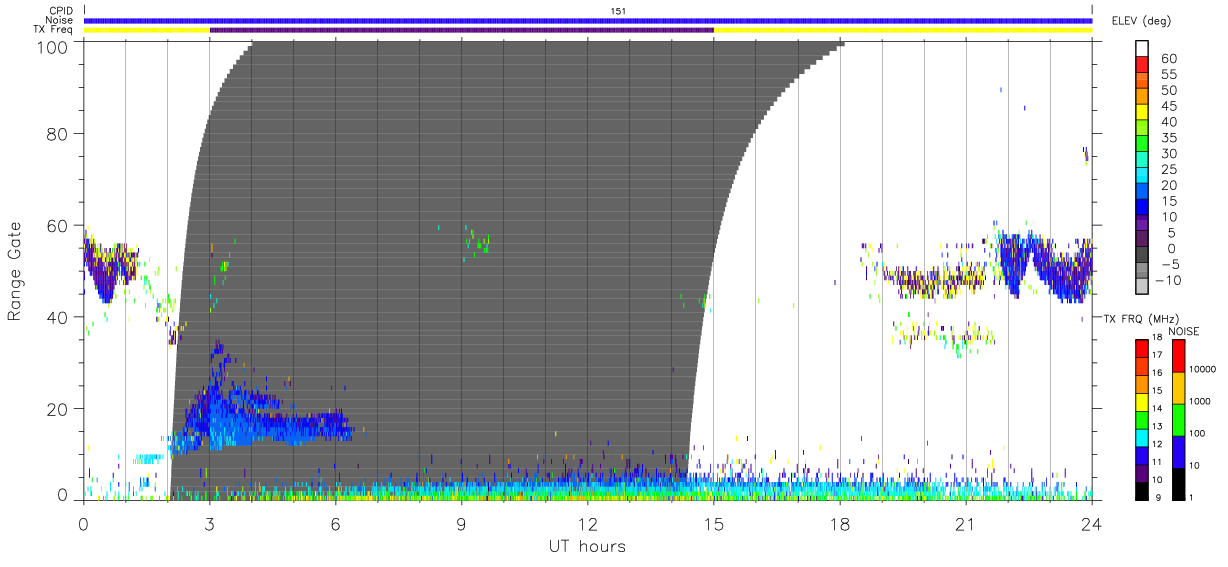Click ELEV colorbar label 55
The width and height of the screenshot is (1228, 567).
(1167, 75)
